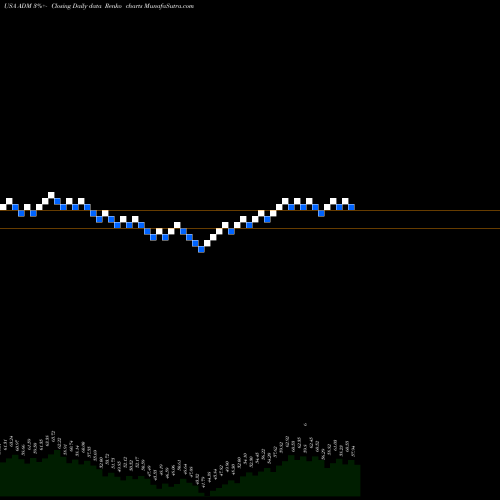The width and height of the screenshot is (500, 500).
Task: Click the 'Closing Daily data' header text
Action: 76,6
